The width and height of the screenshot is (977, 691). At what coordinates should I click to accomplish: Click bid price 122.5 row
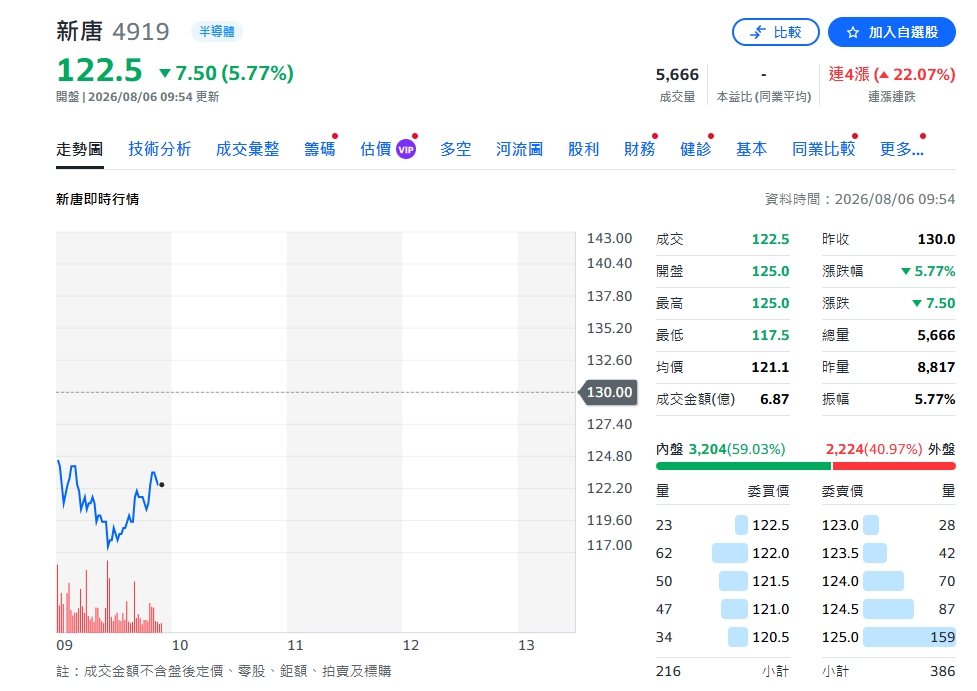point(723,525)
